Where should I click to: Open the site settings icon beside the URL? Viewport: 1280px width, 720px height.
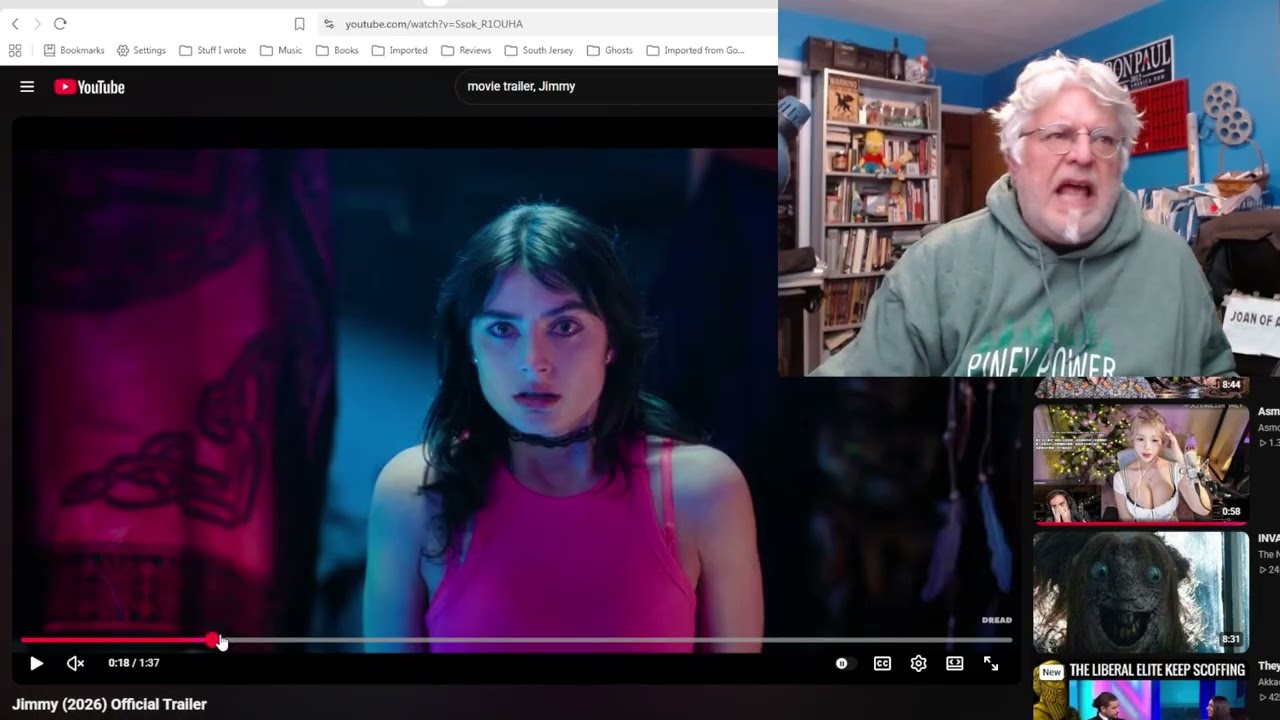point(328,24)
